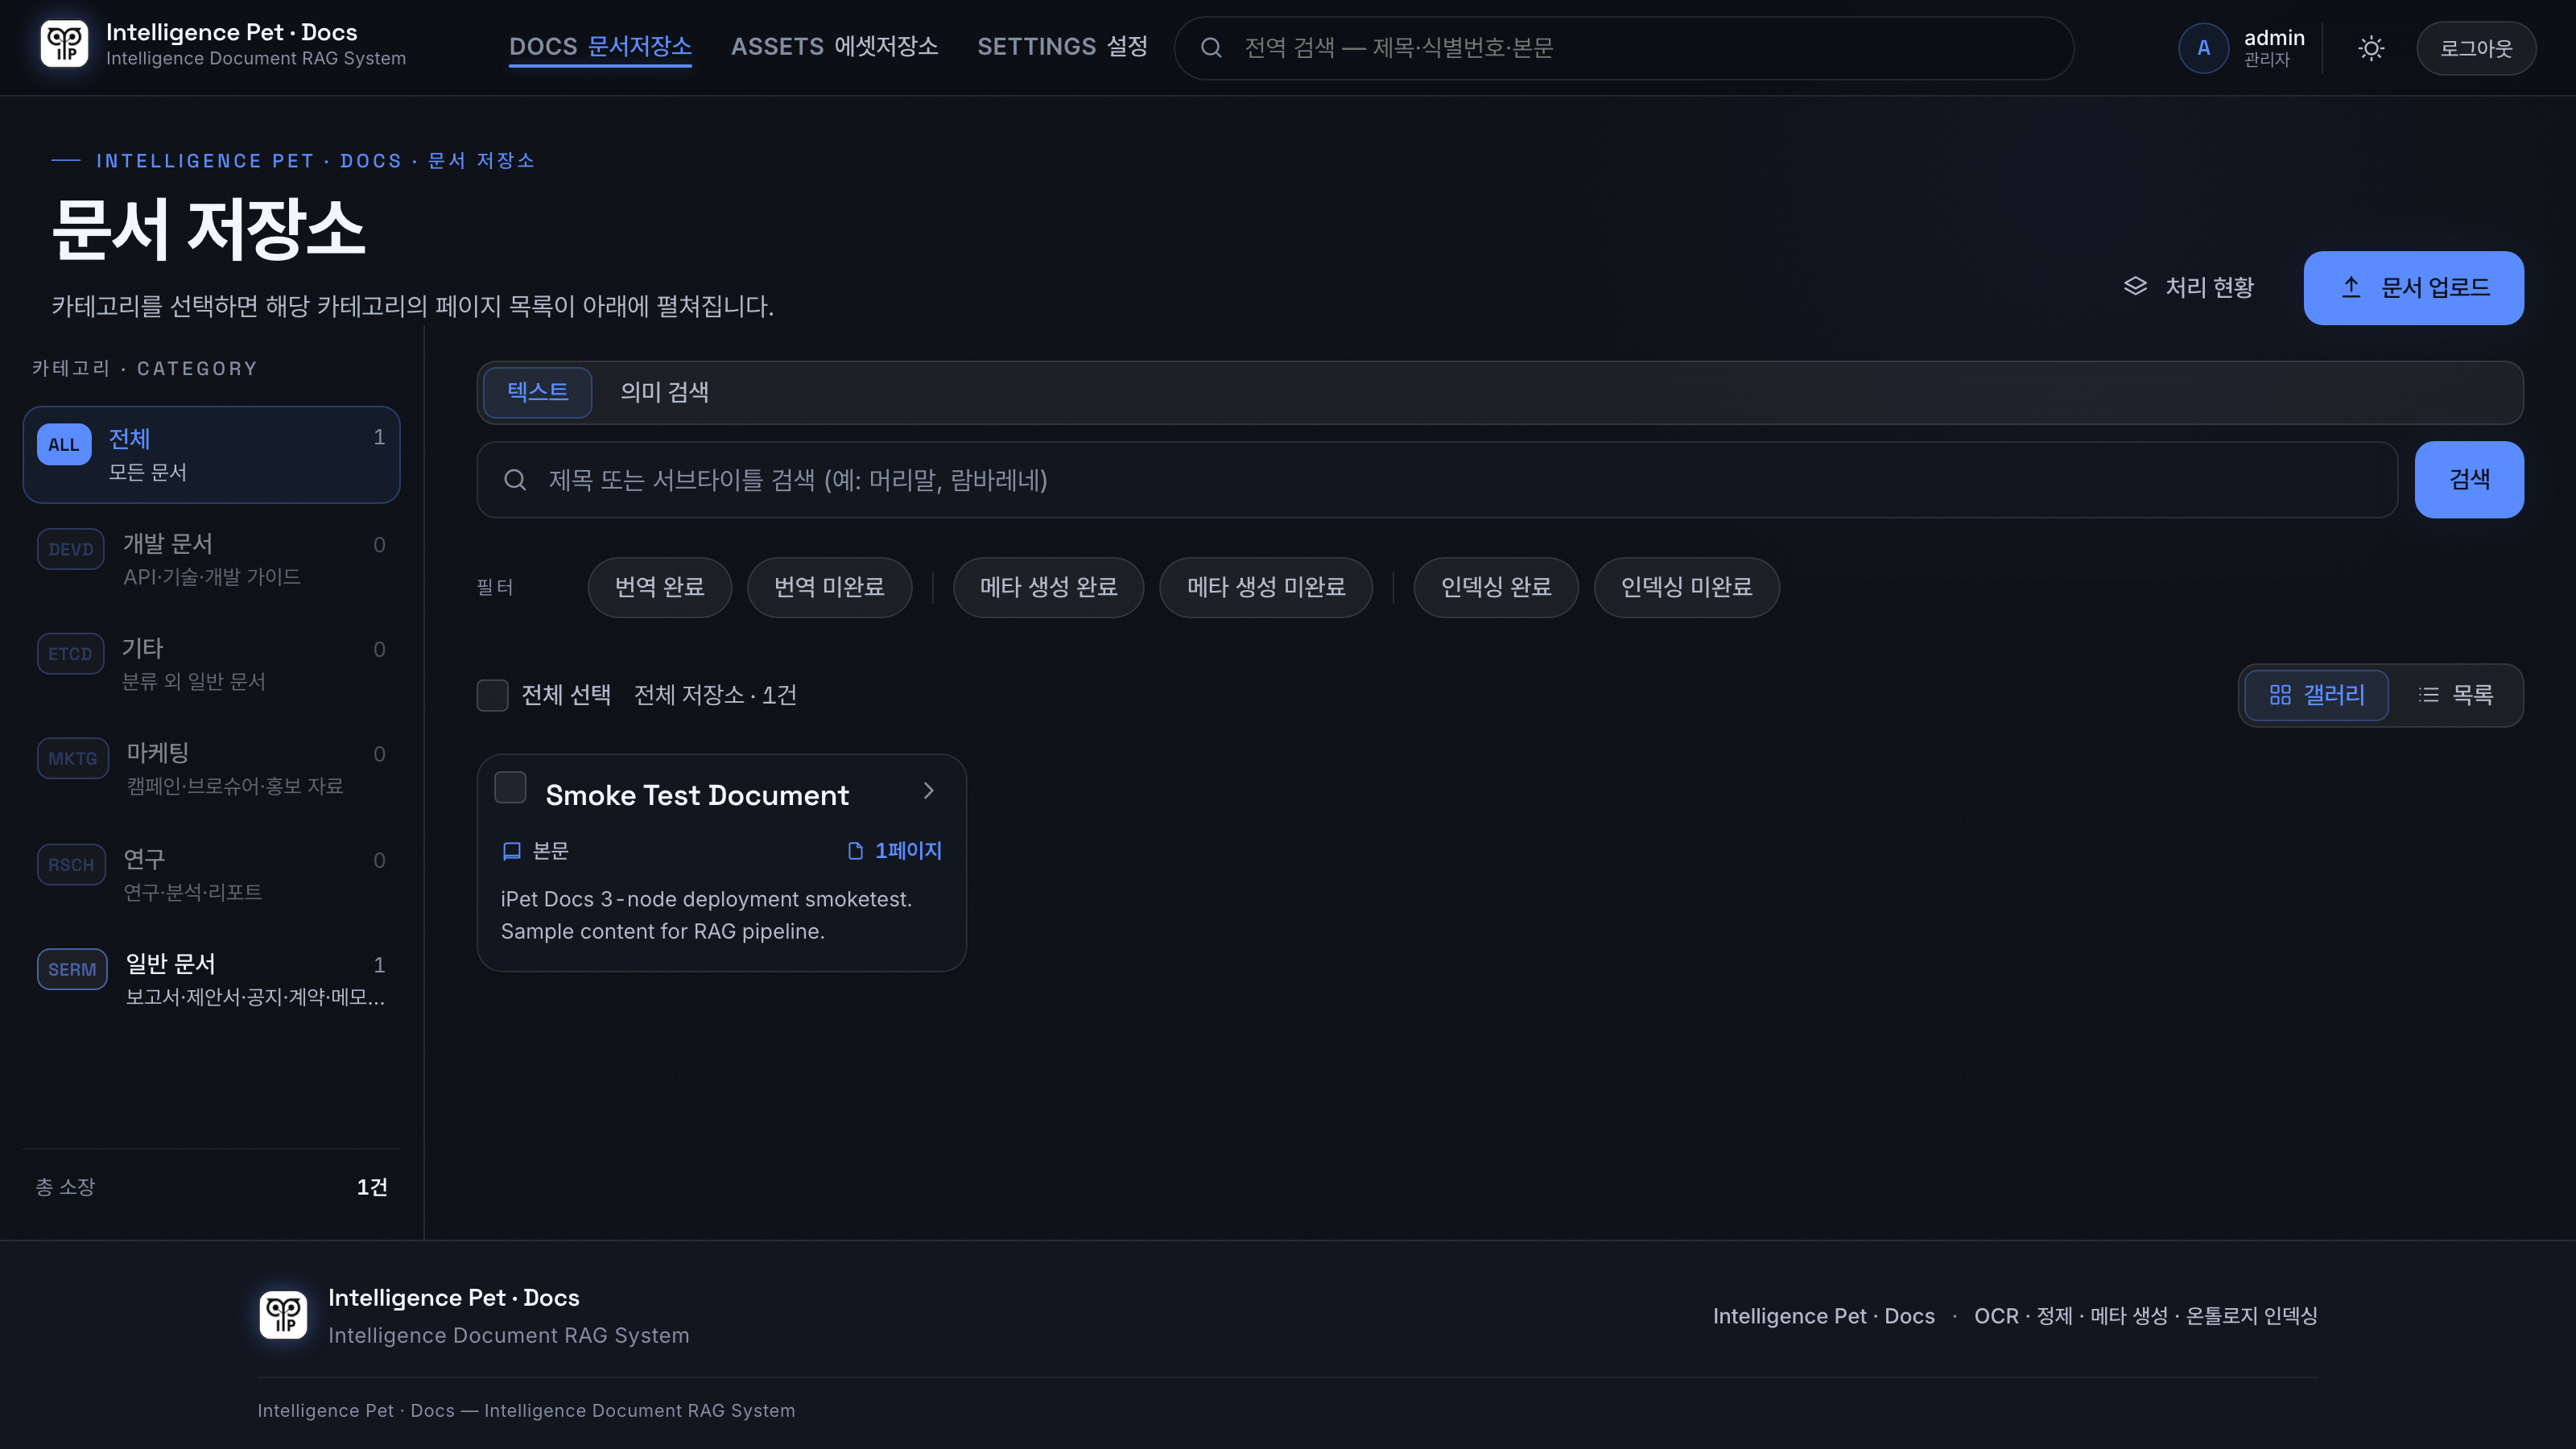Click the Smoke Test Document description text
Screen dimensions: 2576x1449
click(x=706, y=915)
